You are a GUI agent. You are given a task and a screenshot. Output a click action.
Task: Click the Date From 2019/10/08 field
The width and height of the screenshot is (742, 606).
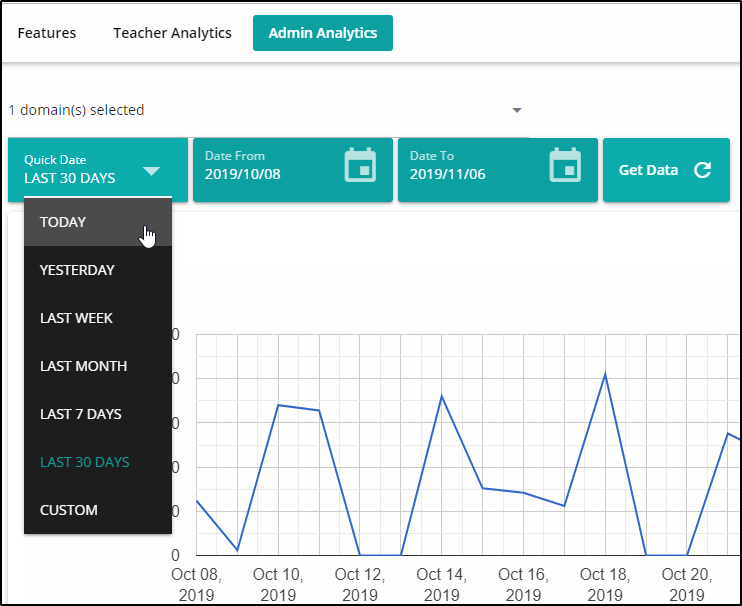tap(293, 170)
